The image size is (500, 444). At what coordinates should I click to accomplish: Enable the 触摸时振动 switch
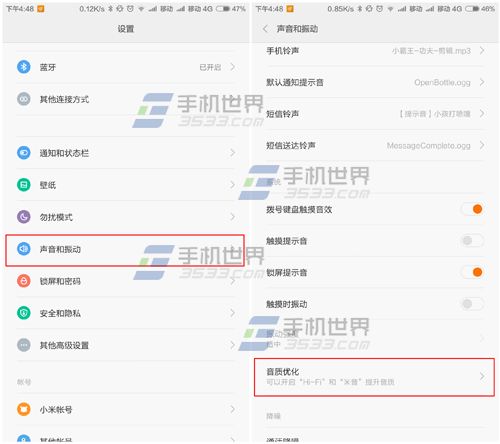coord(472,304)
